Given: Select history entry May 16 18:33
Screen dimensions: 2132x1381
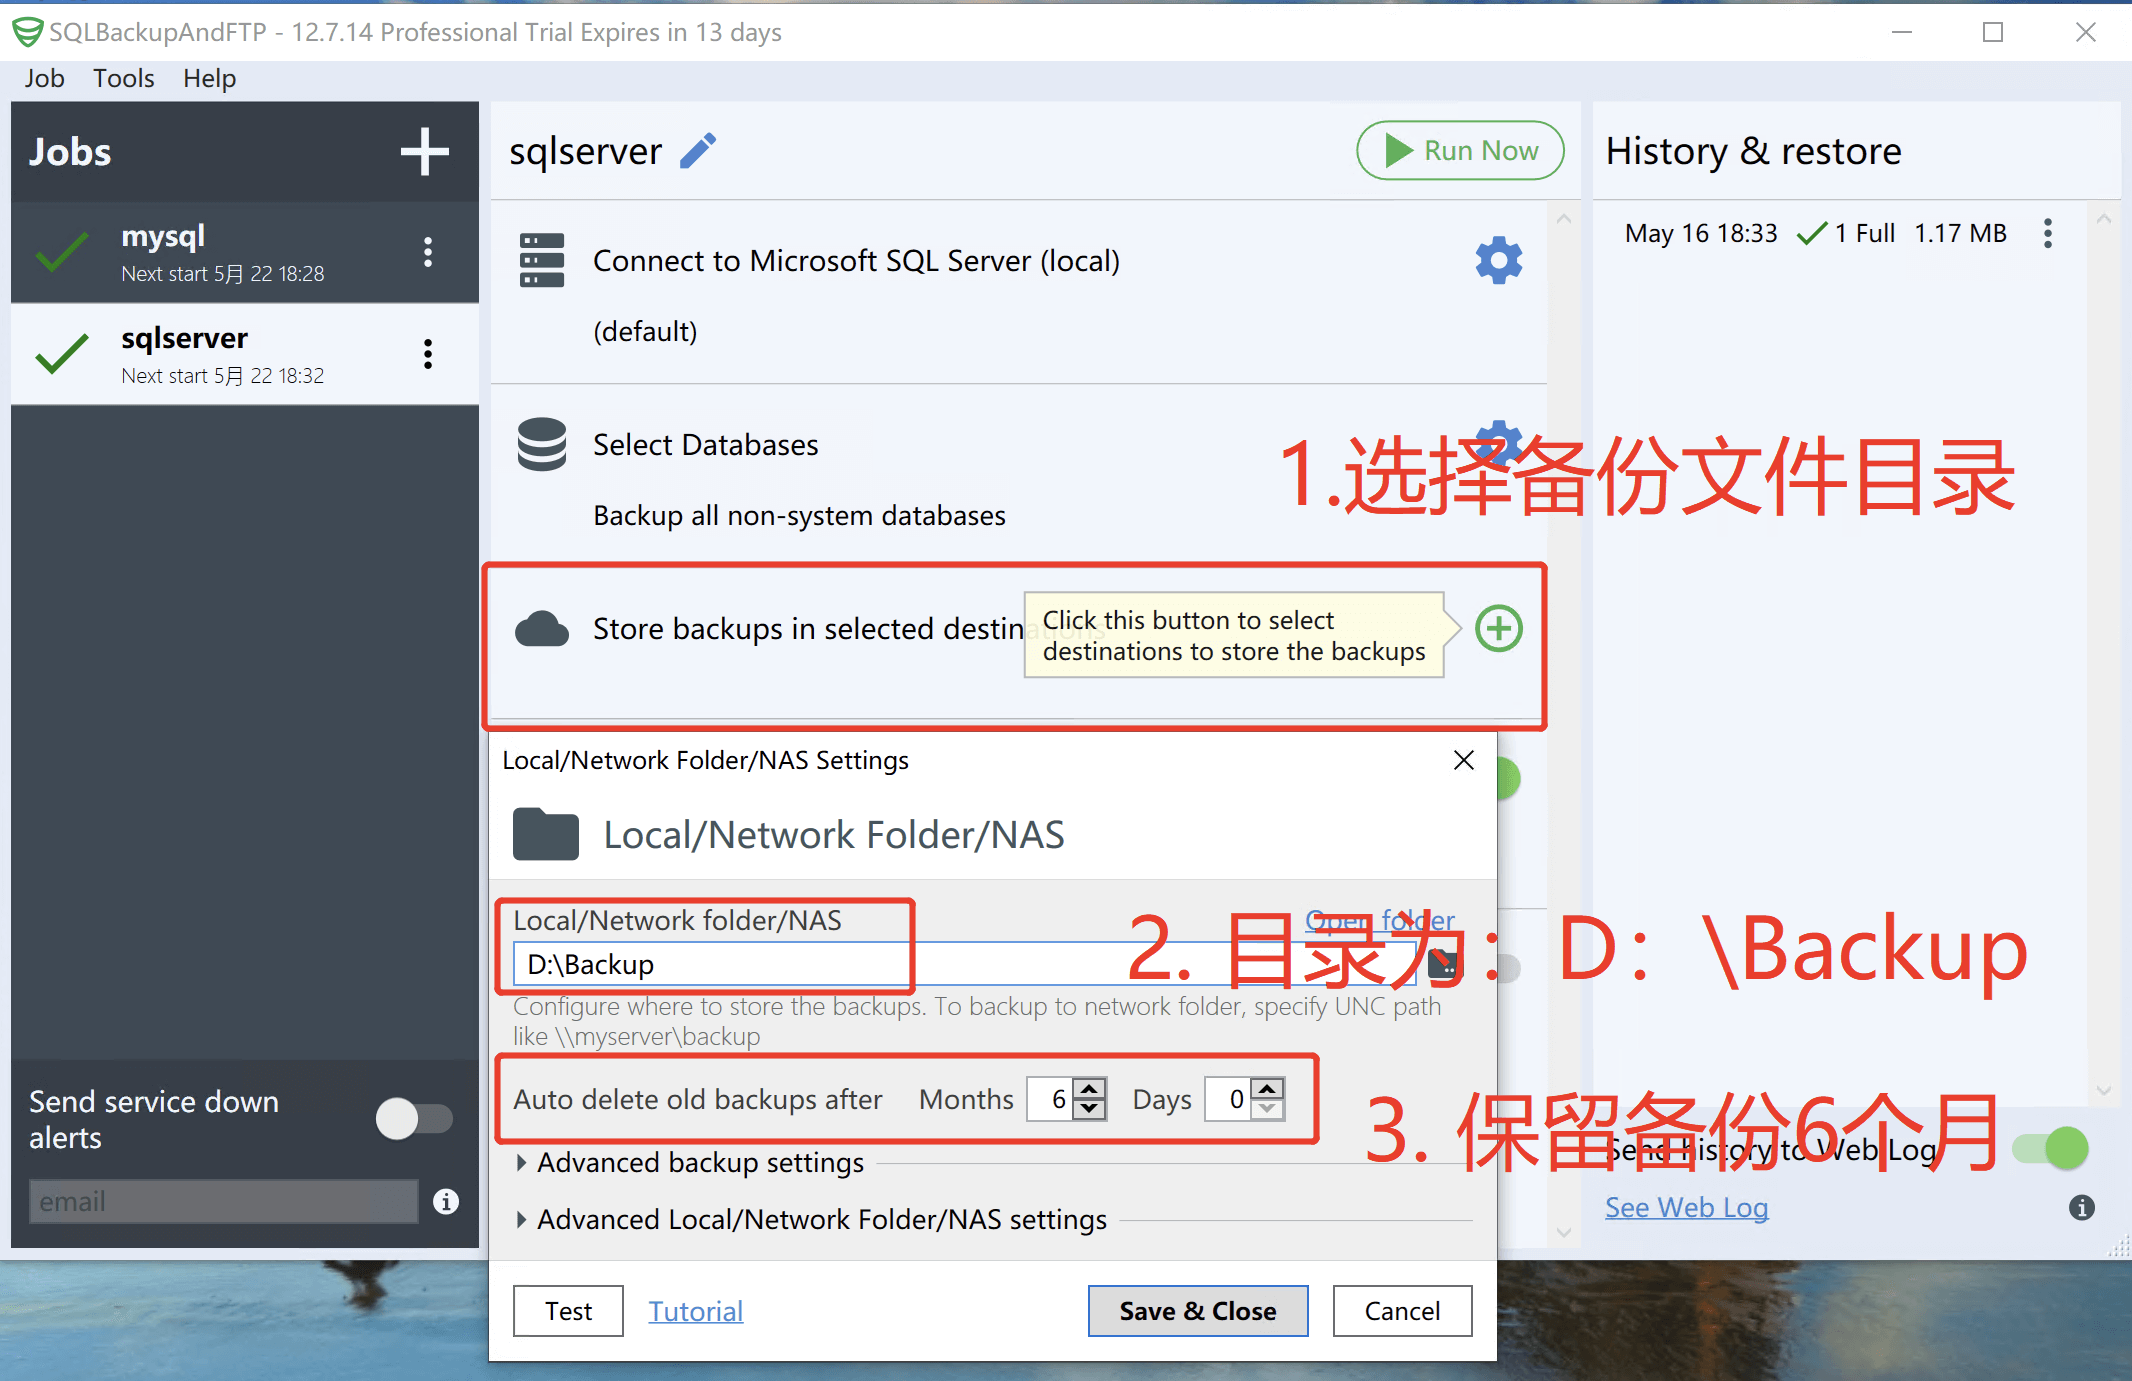Looking at the screenshot, I should point(1816,233).
